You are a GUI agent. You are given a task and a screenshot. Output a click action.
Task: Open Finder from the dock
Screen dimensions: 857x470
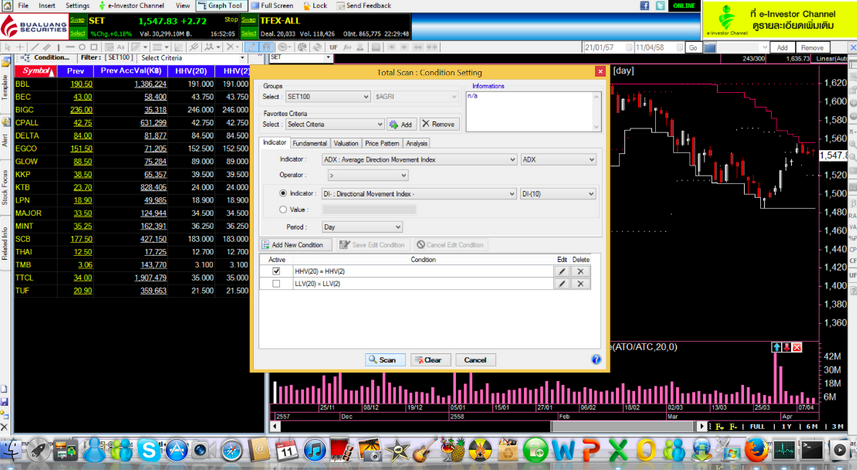(x=10, y=451)
